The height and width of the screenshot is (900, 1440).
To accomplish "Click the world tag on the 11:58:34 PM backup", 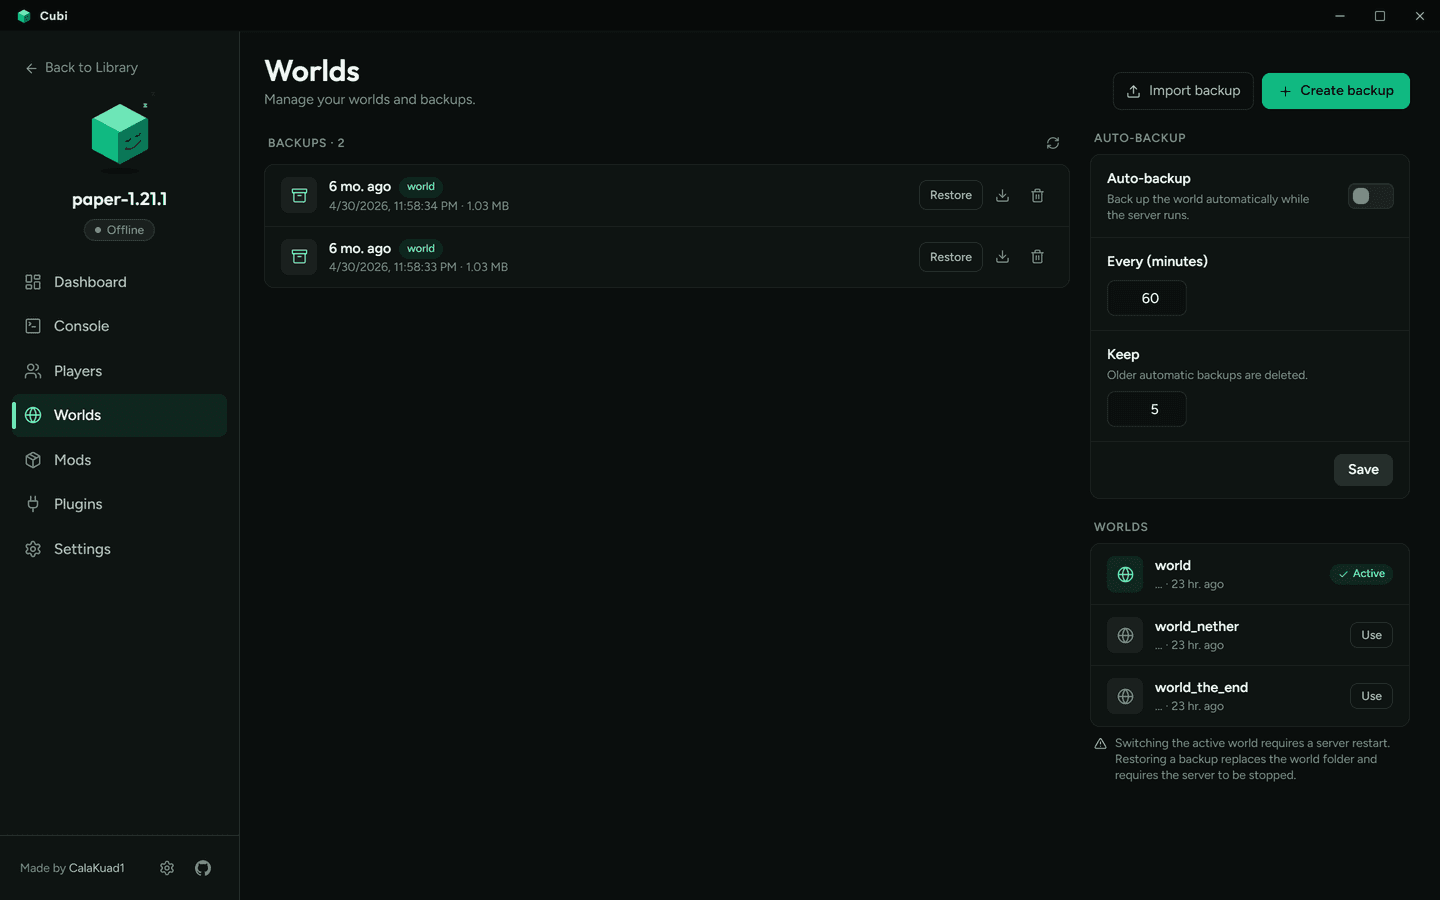I will pyautogui.click(x=421, y=187).
